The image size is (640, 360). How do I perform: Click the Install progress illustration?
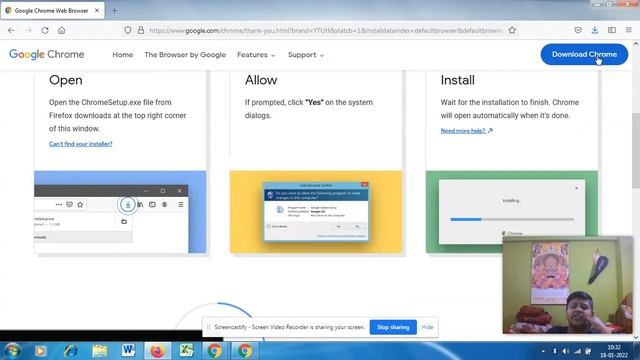(x=512, y=212)
